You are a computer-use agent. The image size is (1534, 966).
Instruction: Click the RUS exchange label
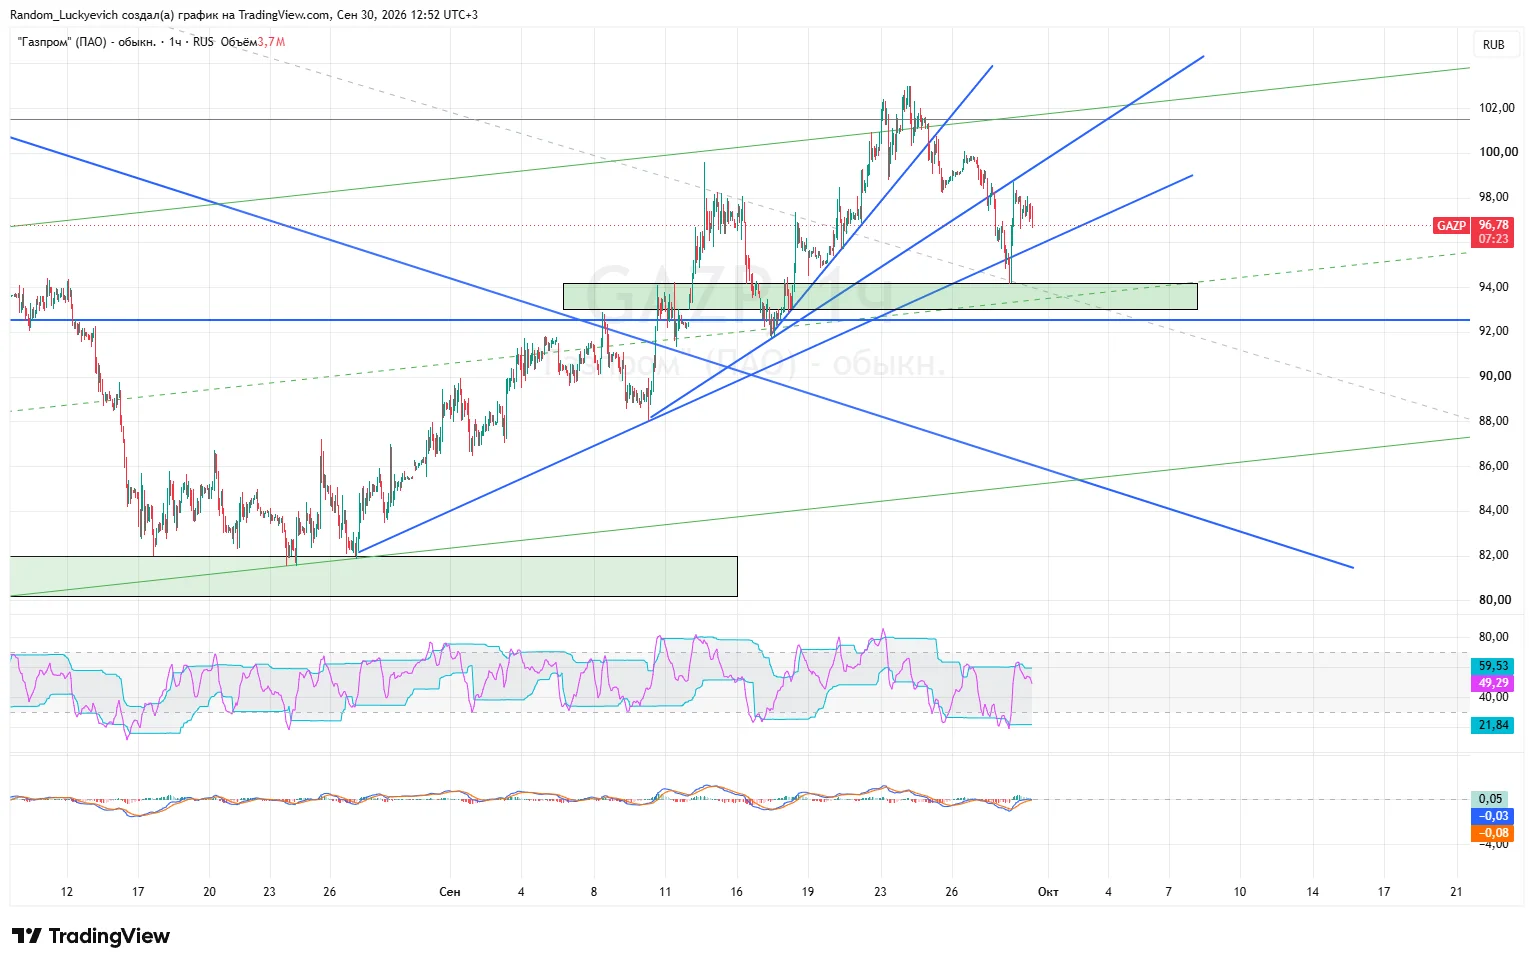pyautogui.click(x=203, y=42)
